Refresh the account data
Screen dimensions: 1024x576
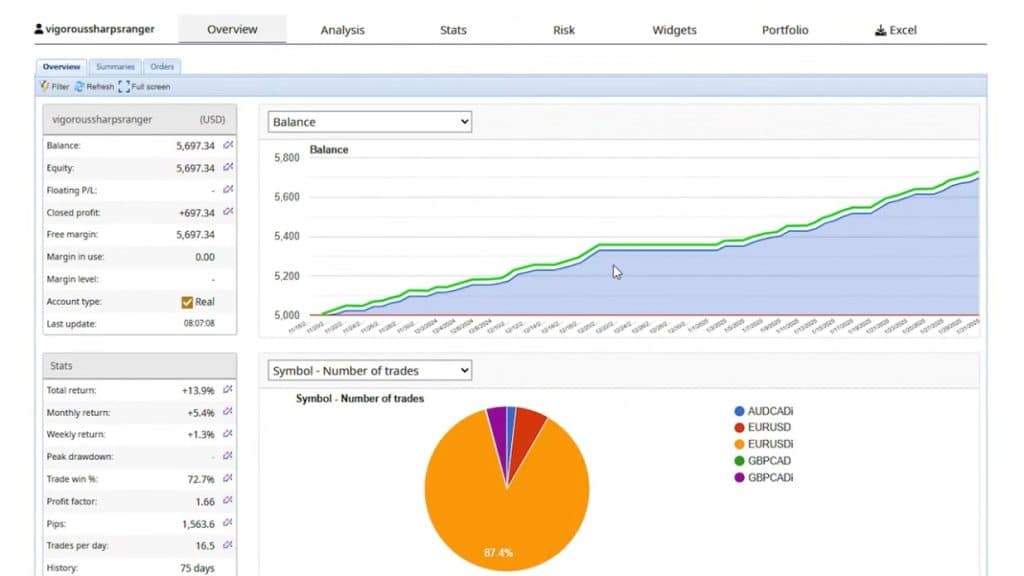tap(80, 87)
